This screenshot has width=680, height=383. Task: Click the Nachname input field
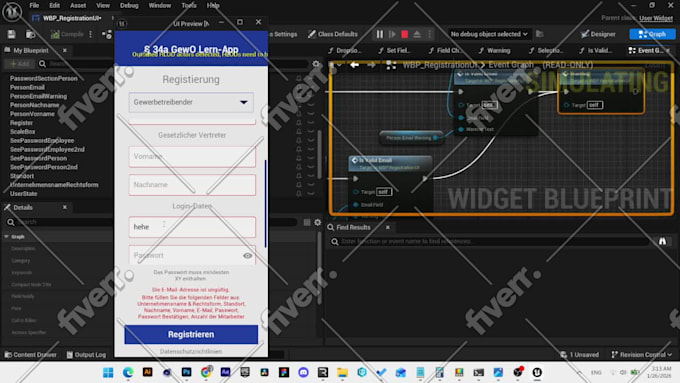coord(192,185)
